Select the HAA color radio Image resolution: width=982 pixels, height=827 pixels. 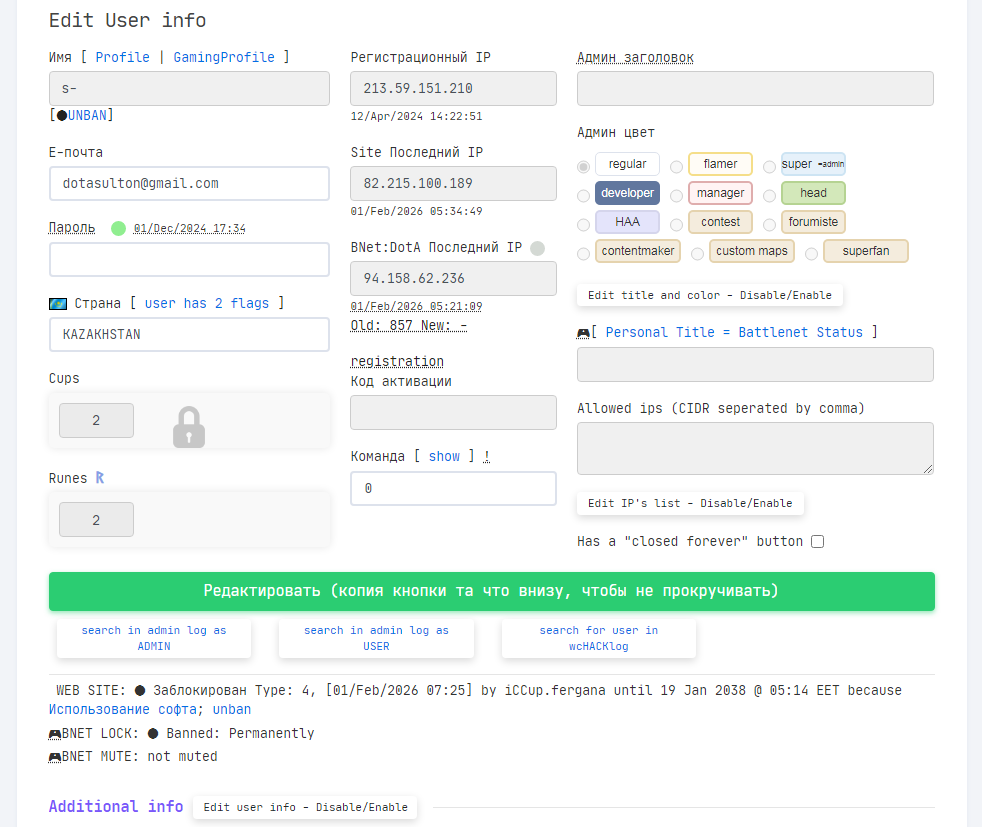click(x=583, y=224)
